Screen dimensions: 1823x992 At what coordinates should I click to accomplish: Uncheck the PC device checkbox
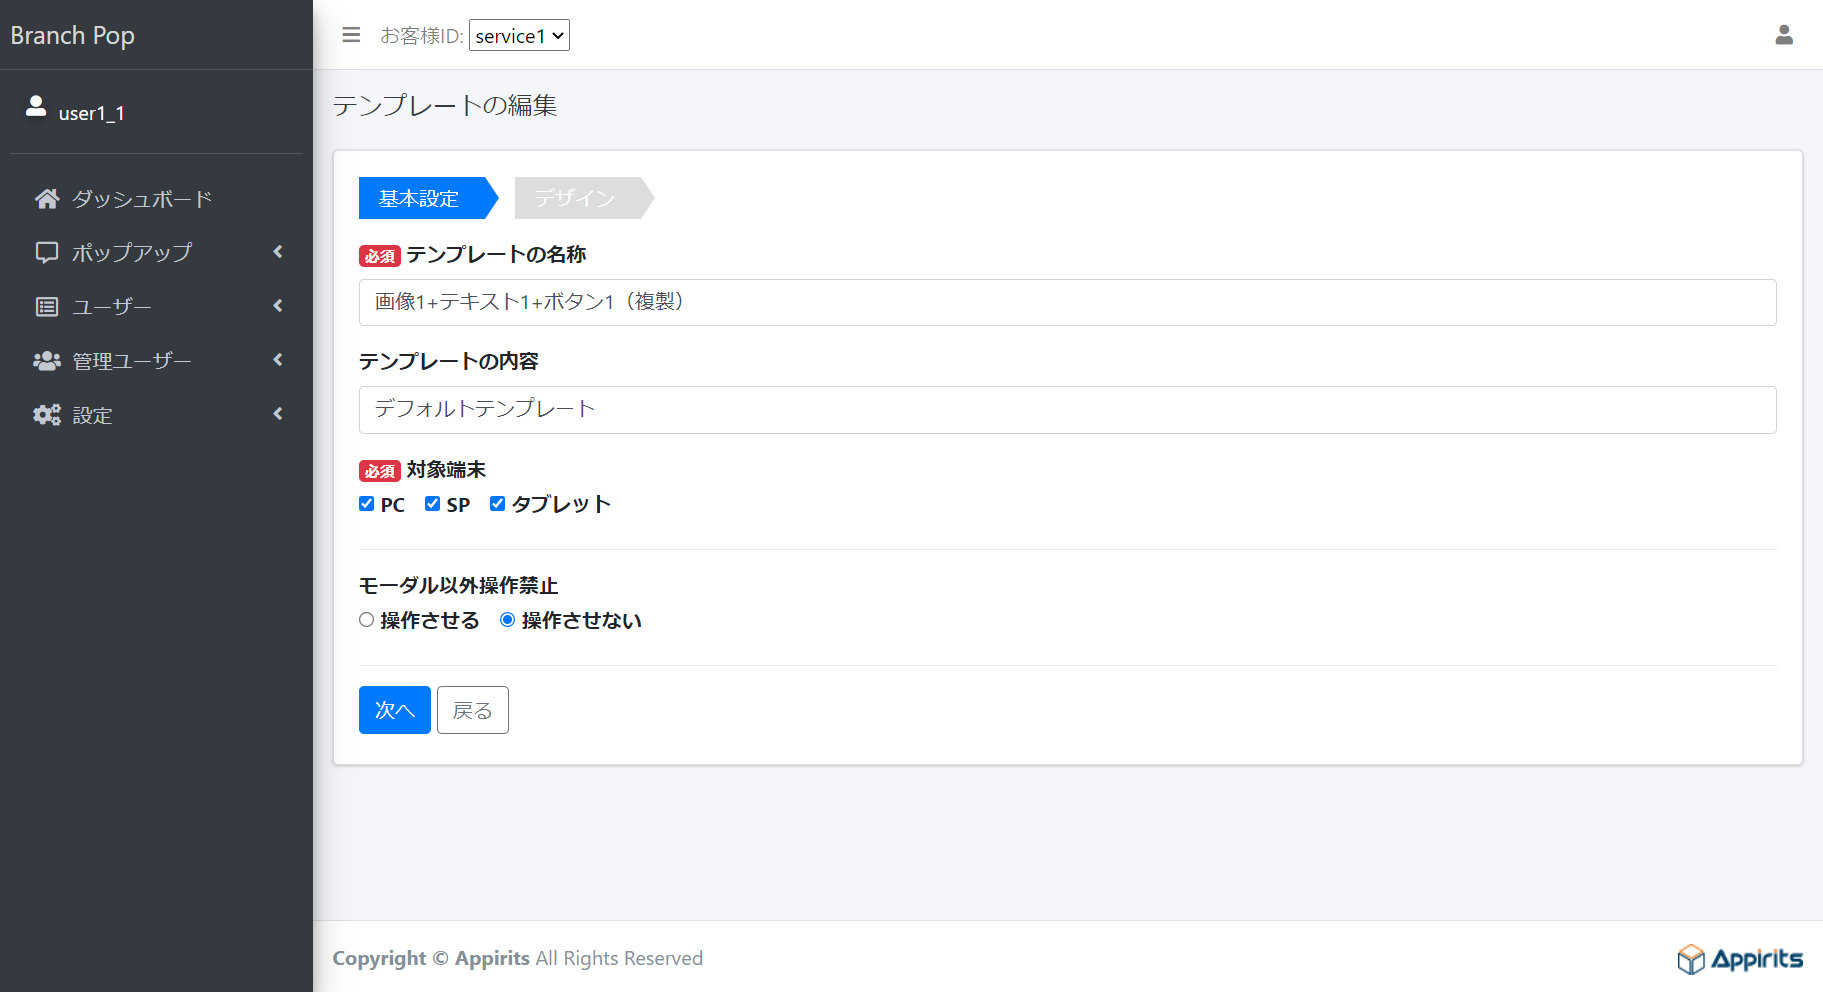pyautogui.click(x=366, y=504)
